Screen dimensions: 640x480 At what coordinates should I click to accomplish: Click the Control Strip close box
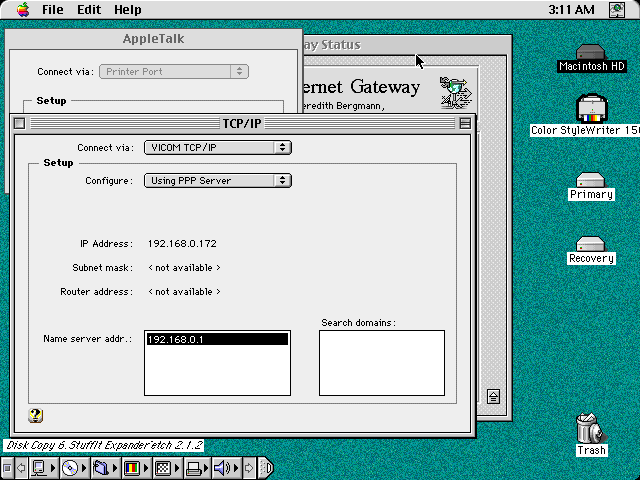click(x=7, y=468)
